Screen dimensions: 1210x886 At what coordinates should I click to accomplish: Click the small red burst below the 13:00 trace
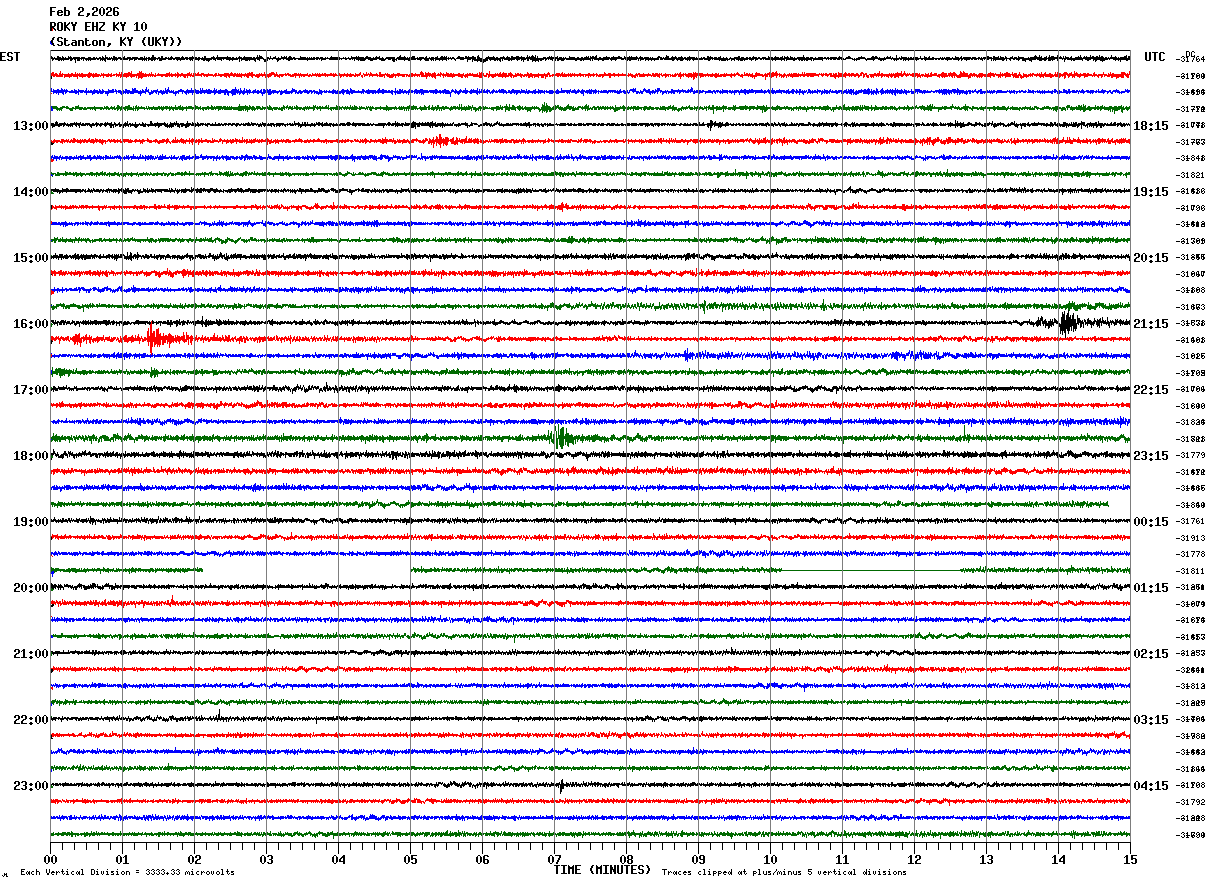pos(440,141)
